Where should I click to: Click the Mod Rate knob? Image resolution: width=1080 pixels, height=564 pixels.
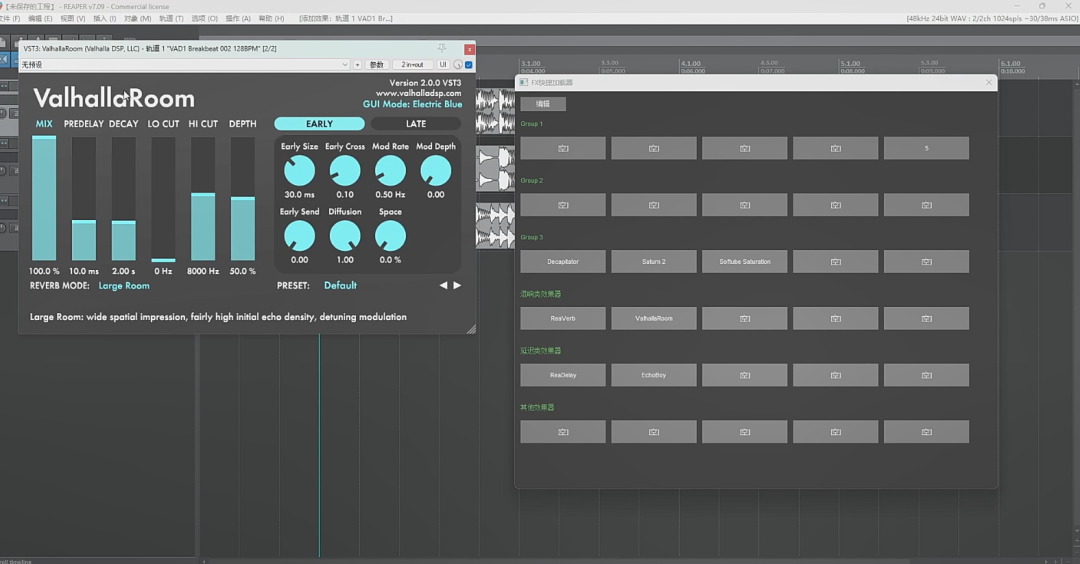391,171
